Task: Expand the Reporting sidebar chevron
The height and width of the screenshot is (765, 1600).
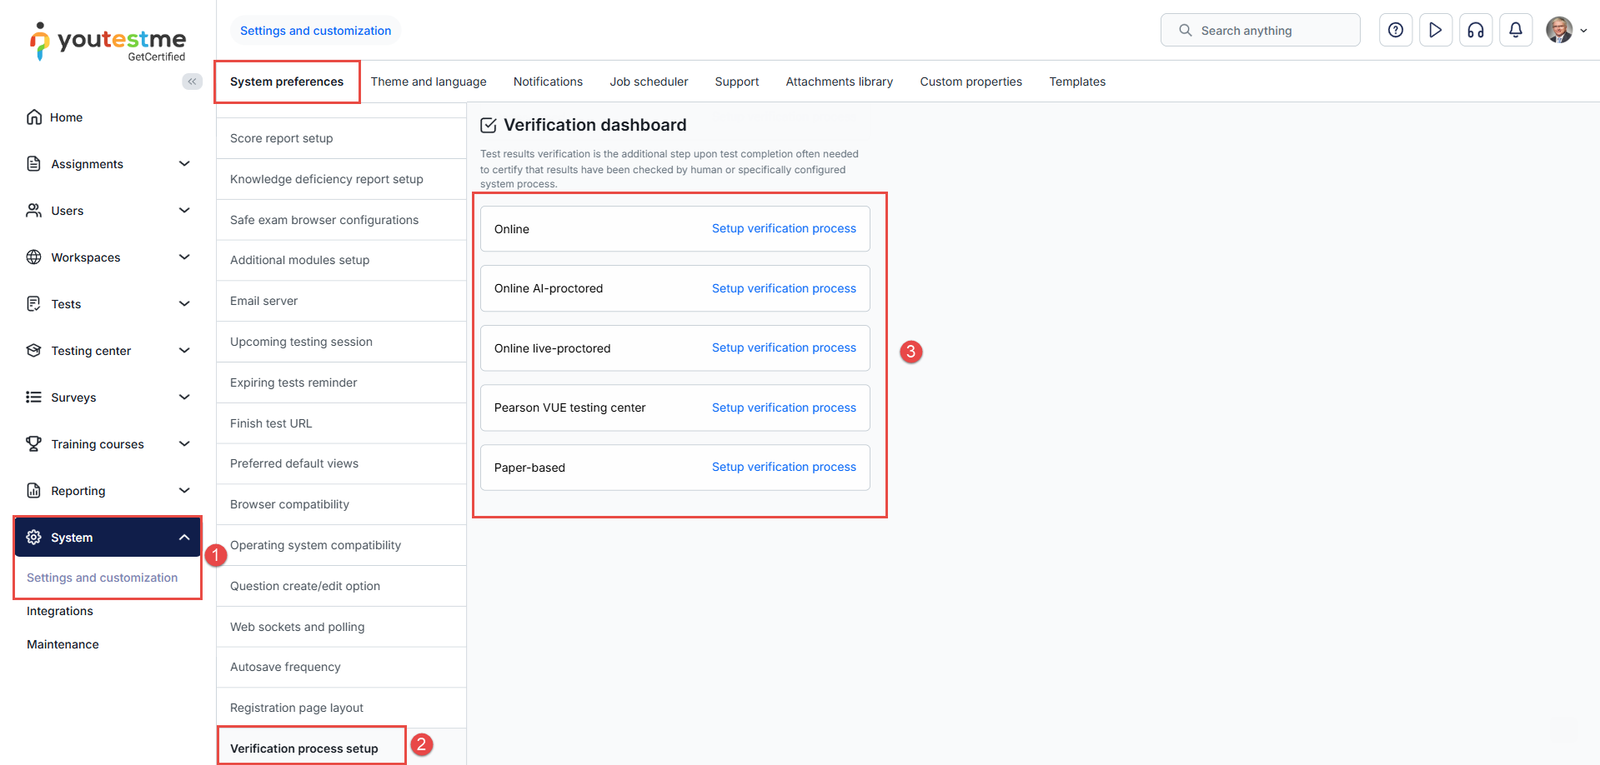Action: pos(184,491)
